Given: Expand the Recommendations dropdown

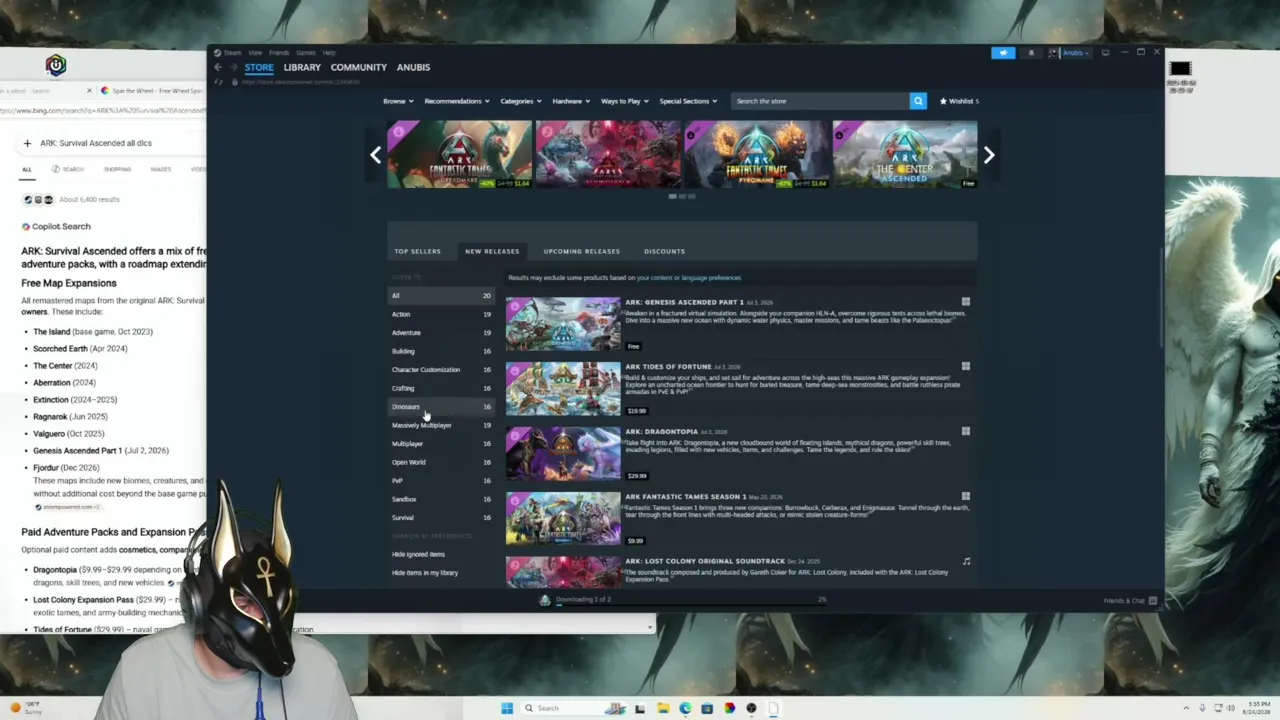Looking at the screenshot, I should (x=457, y=101).
